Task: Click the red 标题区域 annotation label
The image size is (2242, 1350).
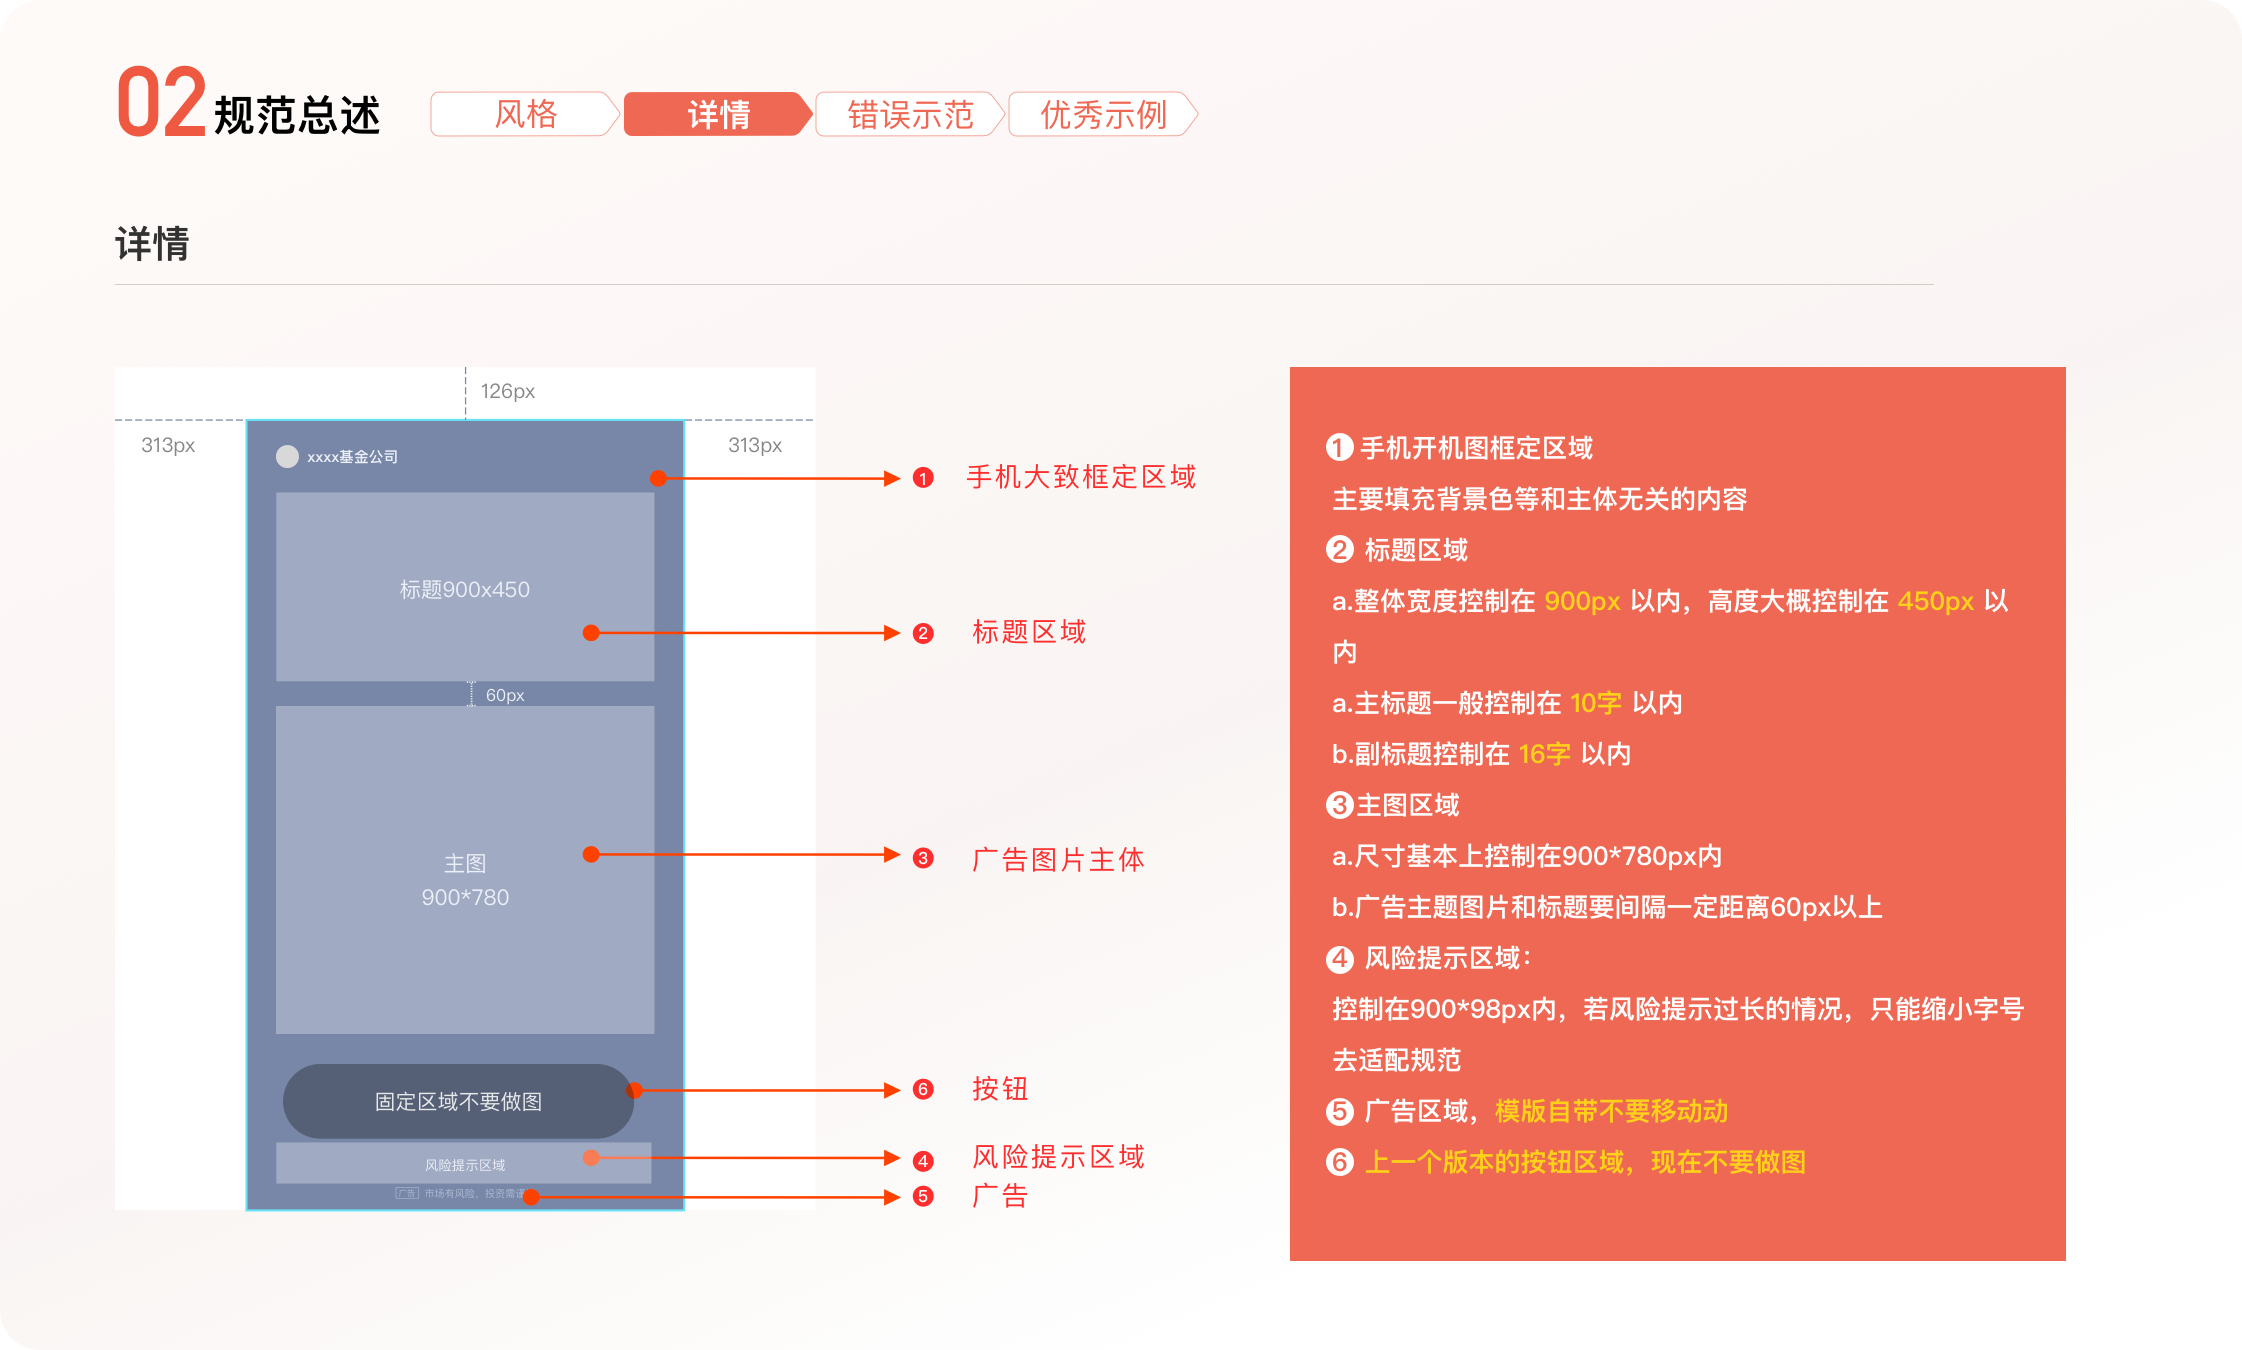Action: [1029, 632]
